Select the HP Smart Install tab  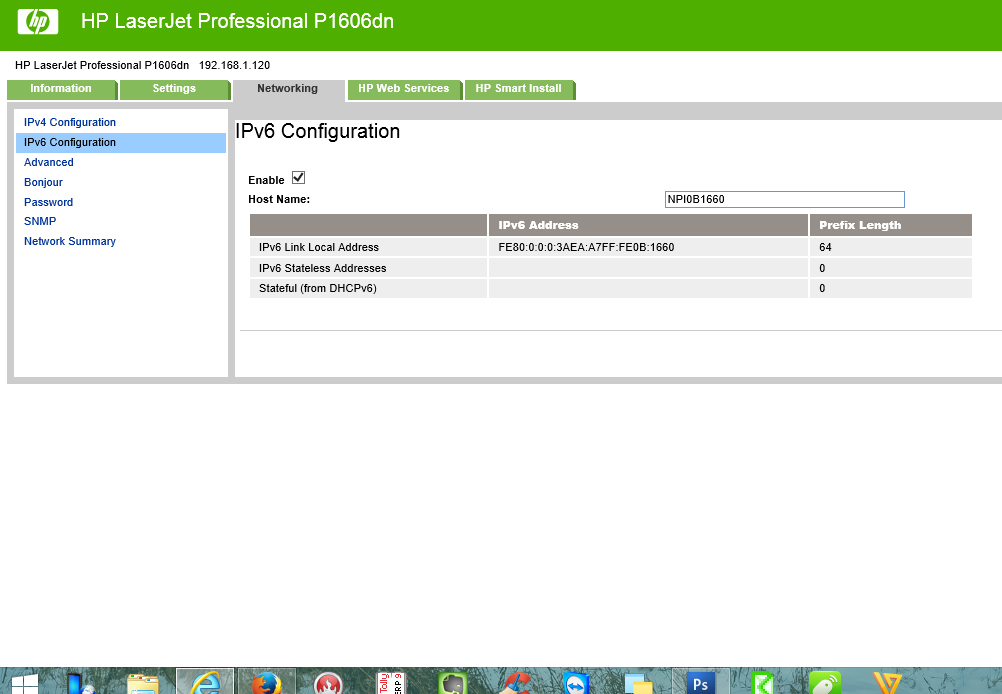point(519,89)
